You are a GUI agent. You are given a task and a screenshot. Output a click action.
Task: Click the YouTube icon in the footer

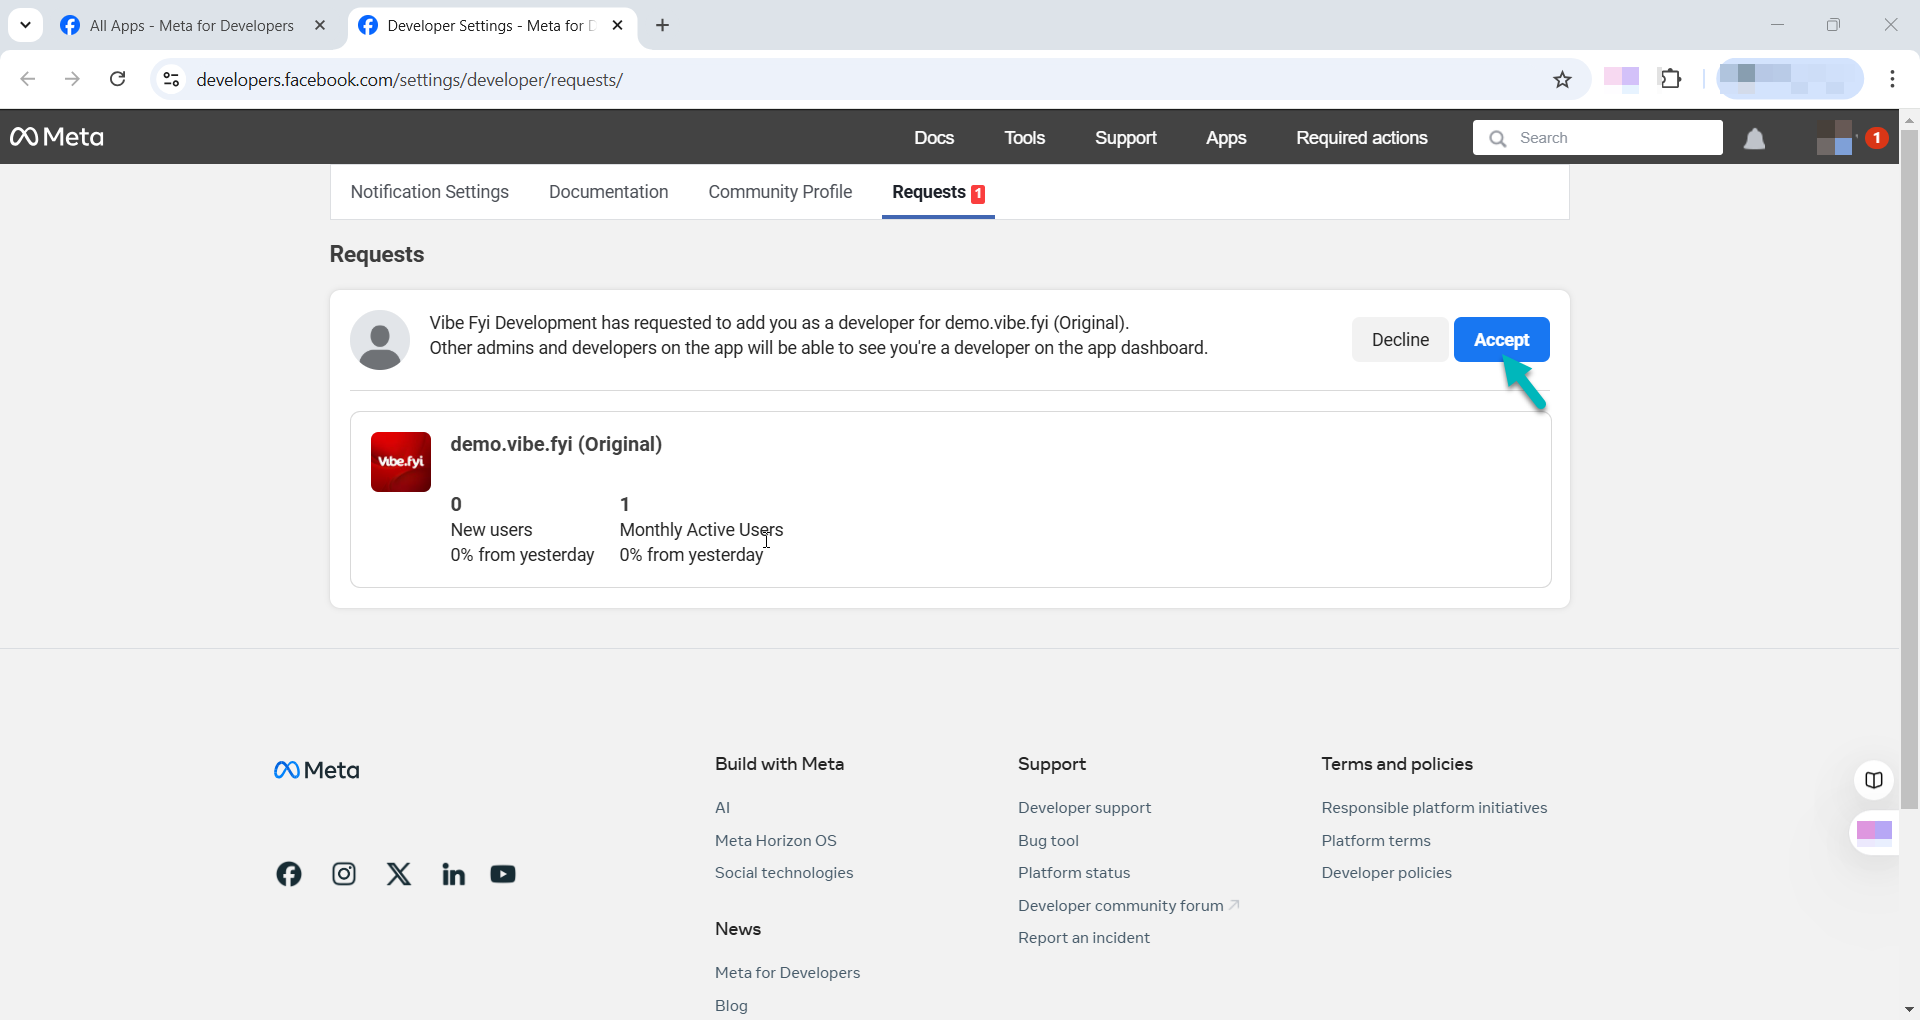point(503,874)
